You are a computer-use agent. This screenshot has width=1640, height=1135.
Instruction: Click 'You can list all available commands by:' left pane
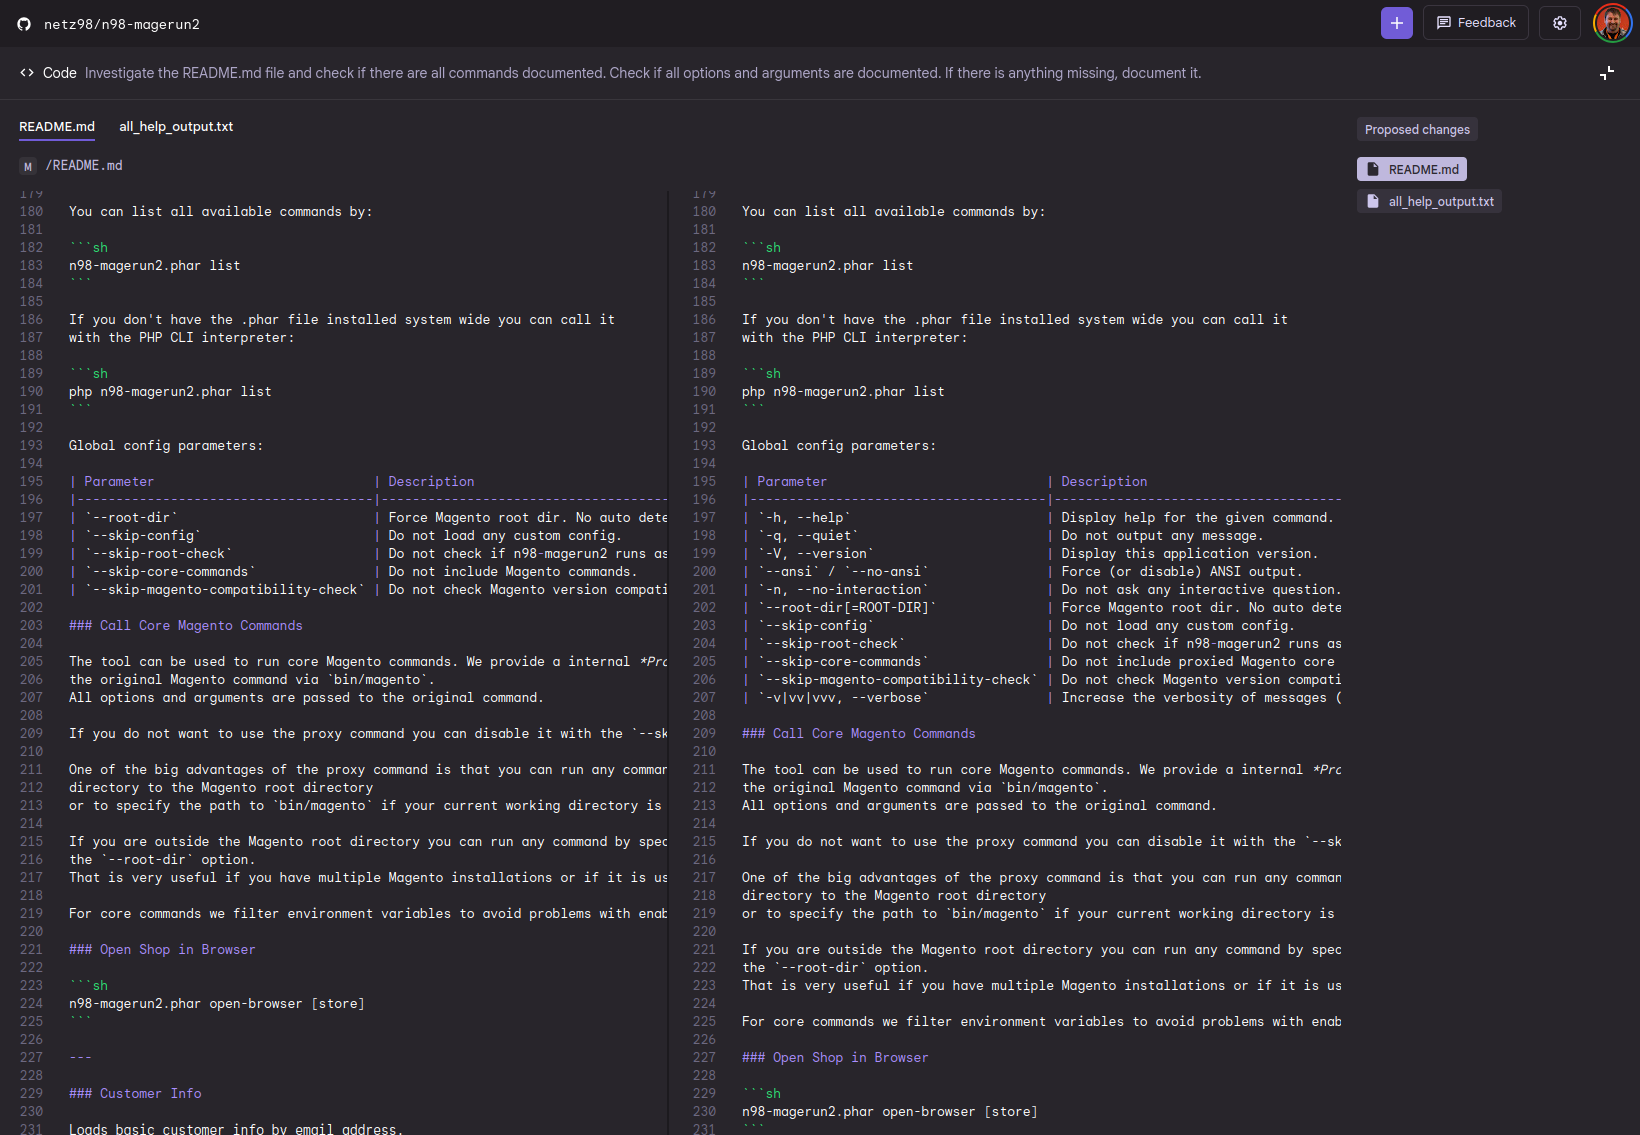(x=221, y=212)
